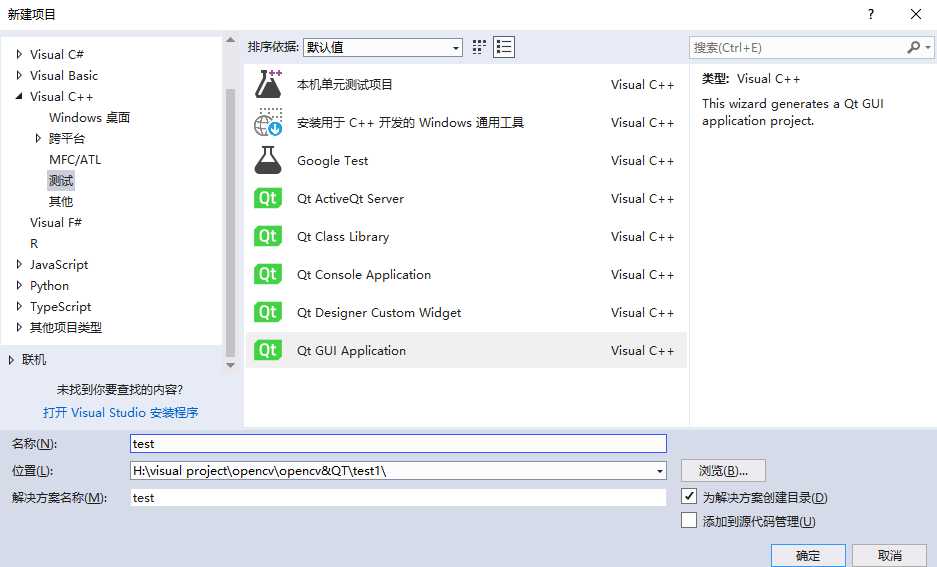Screen dimensions: 937x567
Task: Click the Qt ActiveQt Server icon
Action: pos(268,198)
